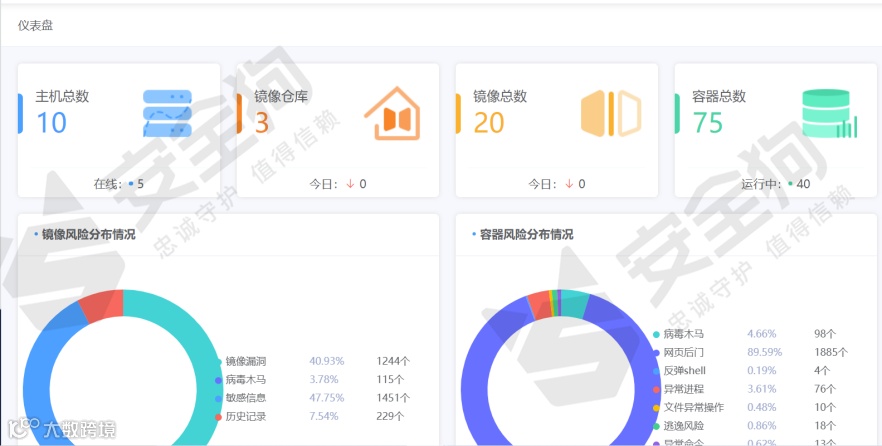
Task: Click the blue server icon for 主机总数
Action: 167,114
